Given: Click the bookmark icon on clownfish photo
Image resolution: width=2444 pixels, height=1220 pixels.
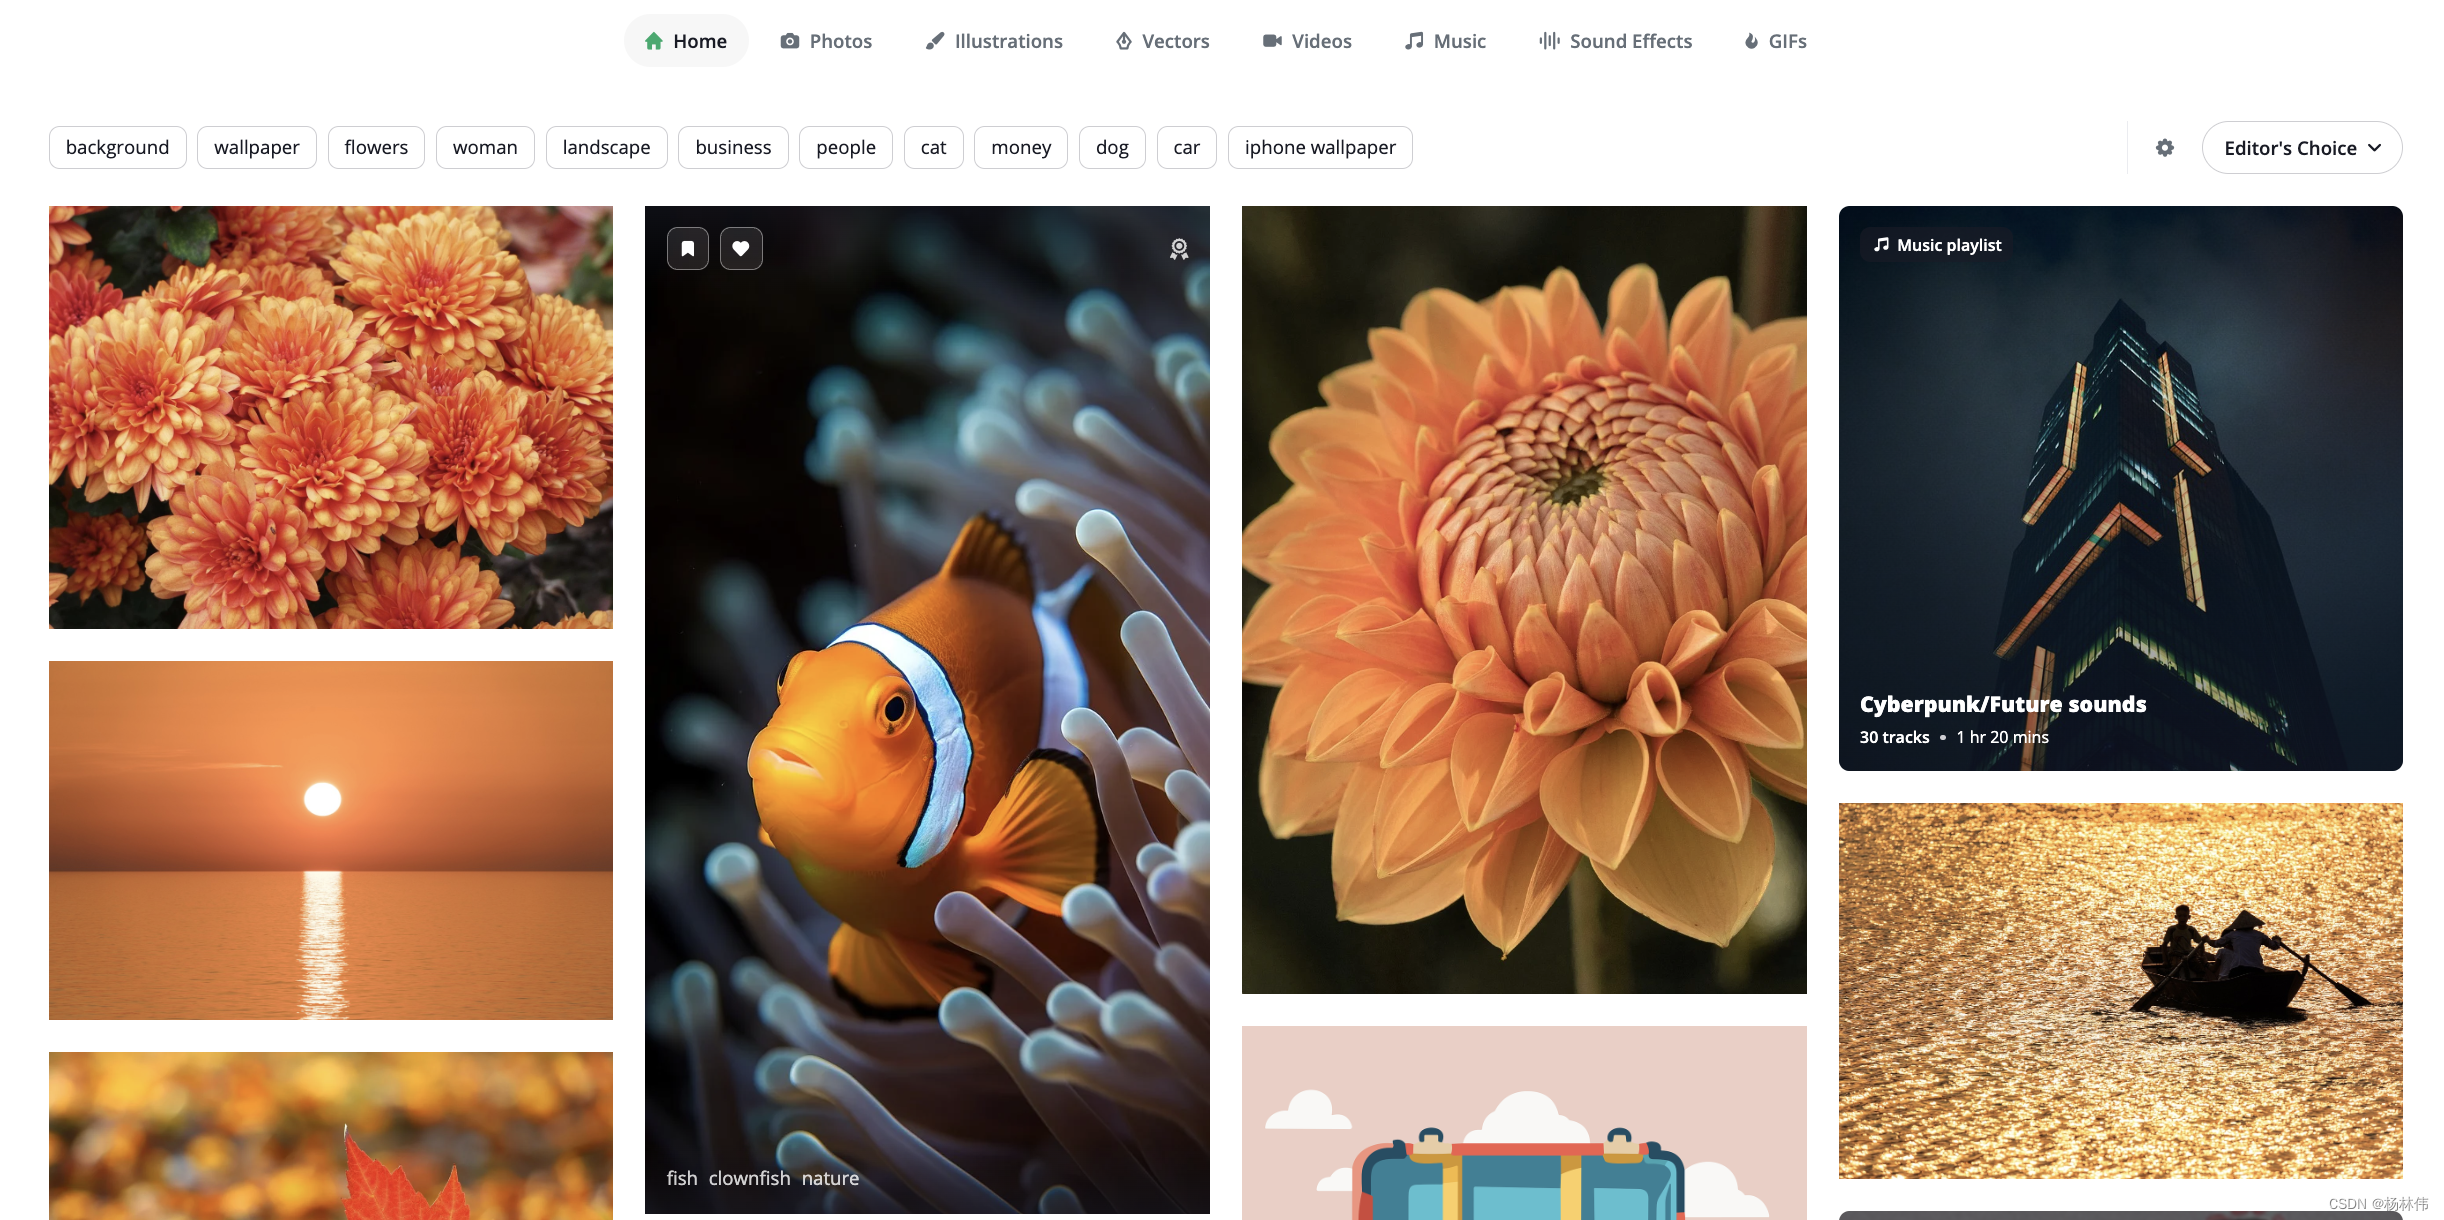Looking at the screenshot, I should [x=688, y=249].
